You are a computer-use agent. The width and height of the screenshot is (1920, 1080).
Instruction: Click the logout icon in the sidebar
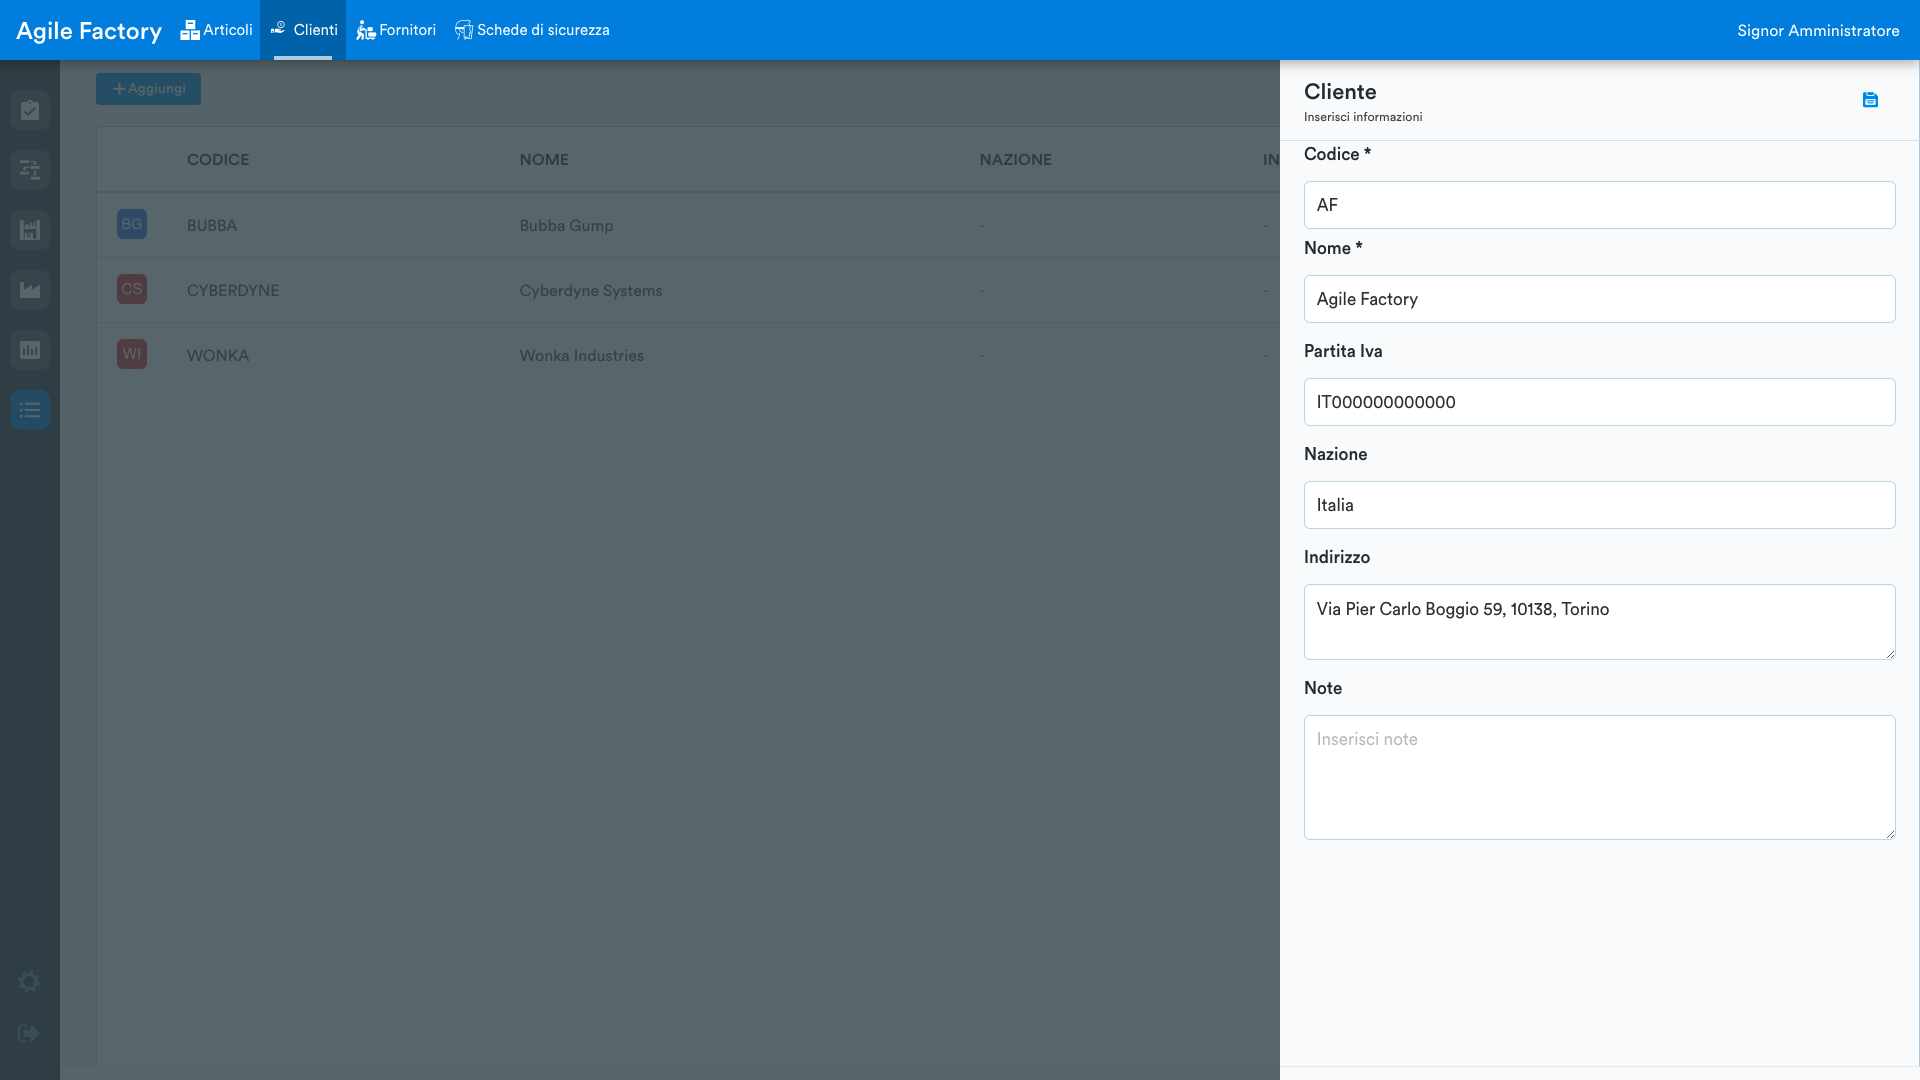coord(30,1034)
